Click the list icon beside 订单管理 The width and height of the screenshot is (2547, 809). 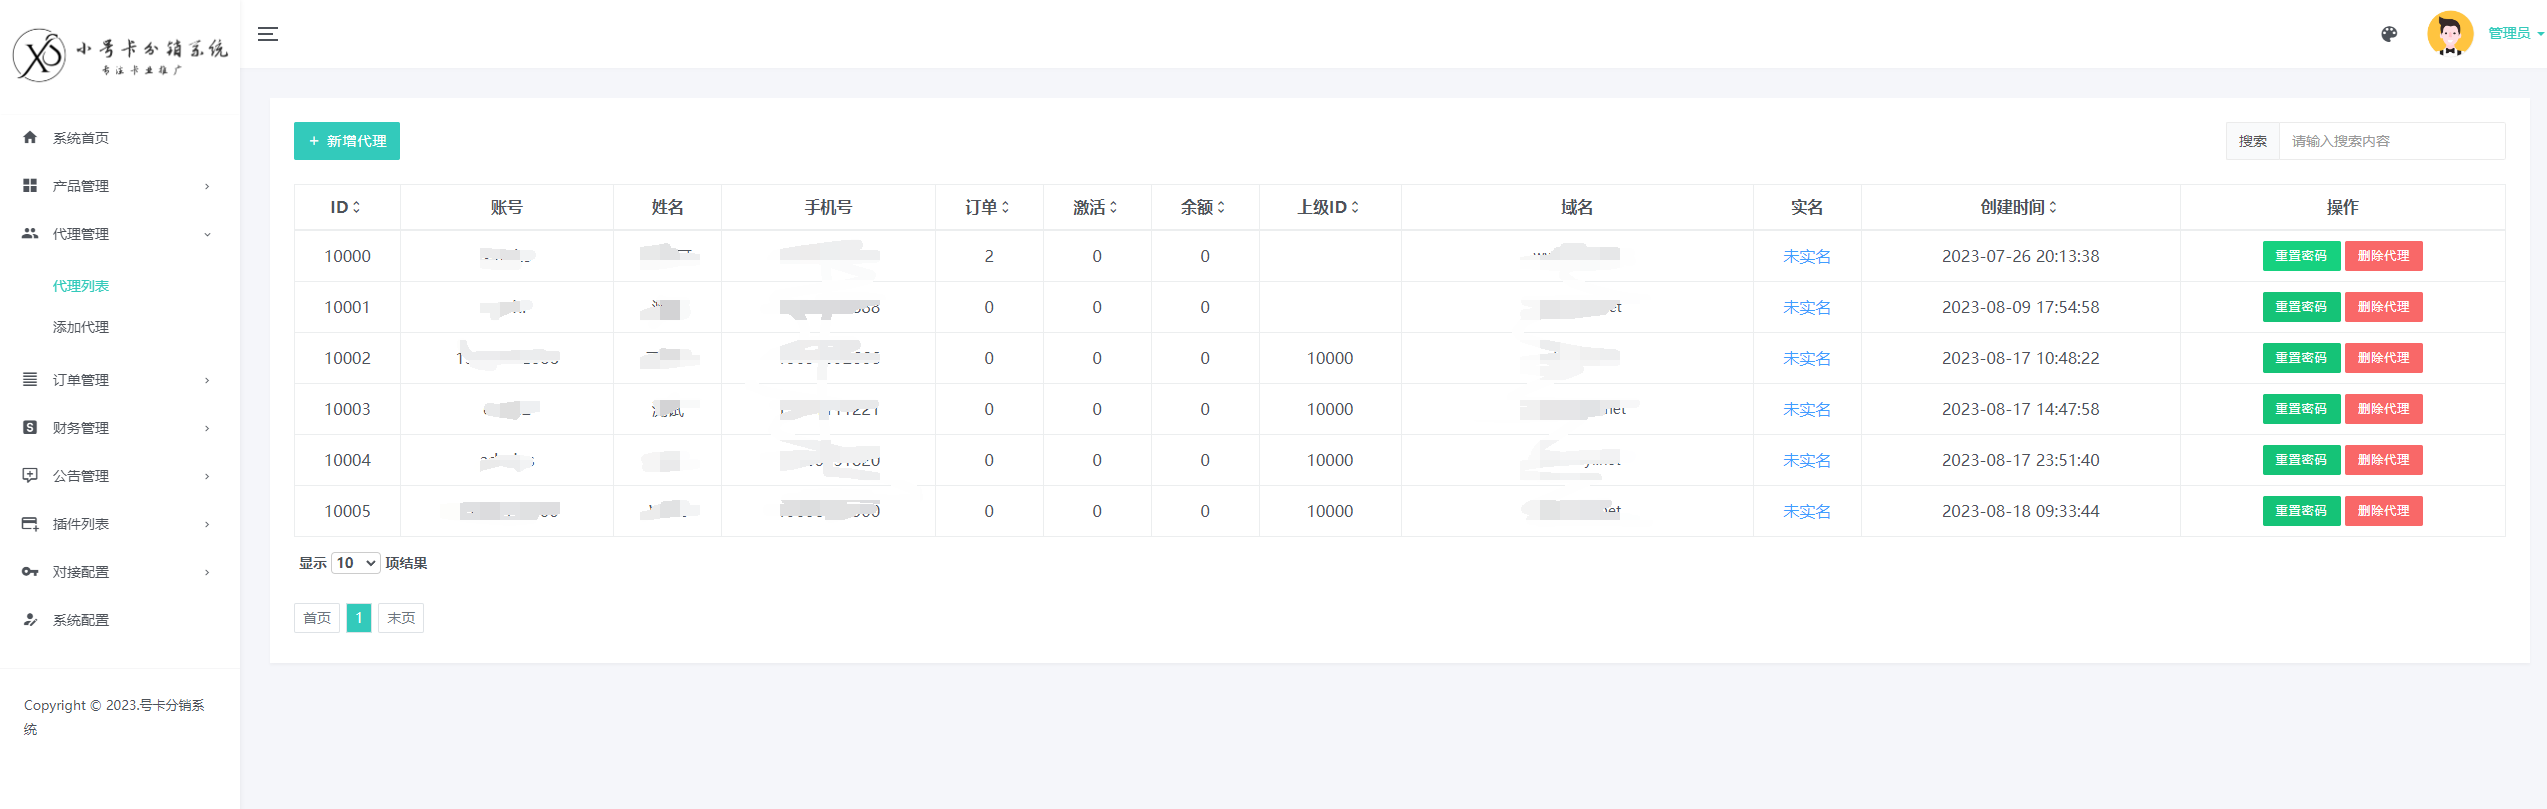coord(30,380)
